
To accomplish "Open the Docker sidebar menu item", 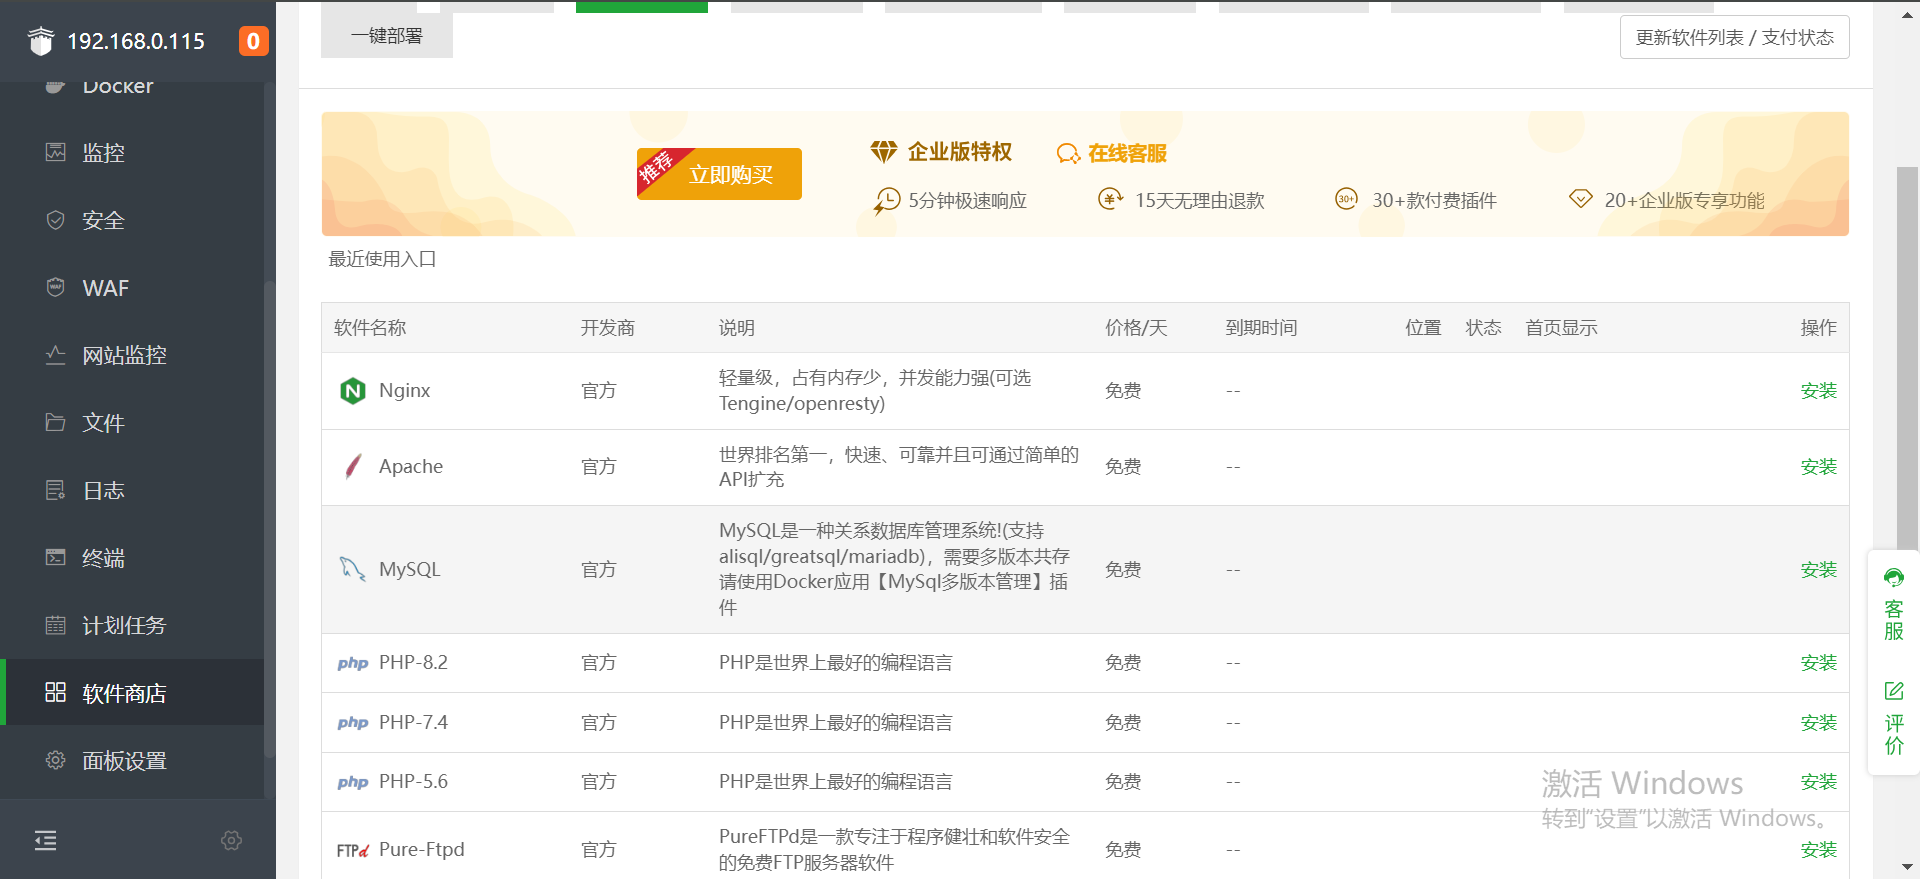I will 132,88.
